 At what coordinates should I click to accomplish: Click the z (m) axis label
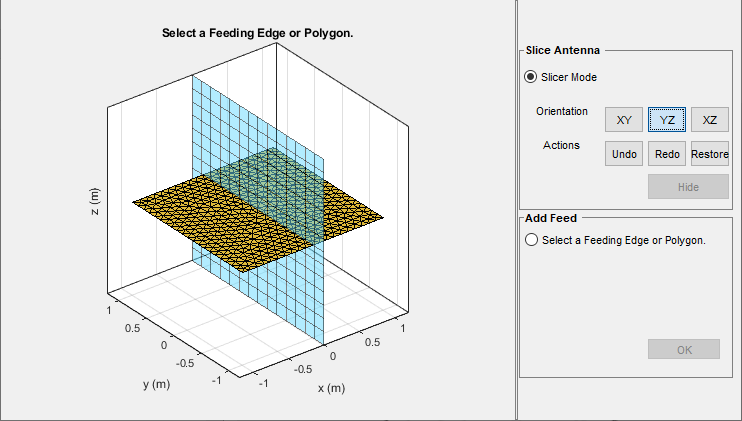point(94,203)
